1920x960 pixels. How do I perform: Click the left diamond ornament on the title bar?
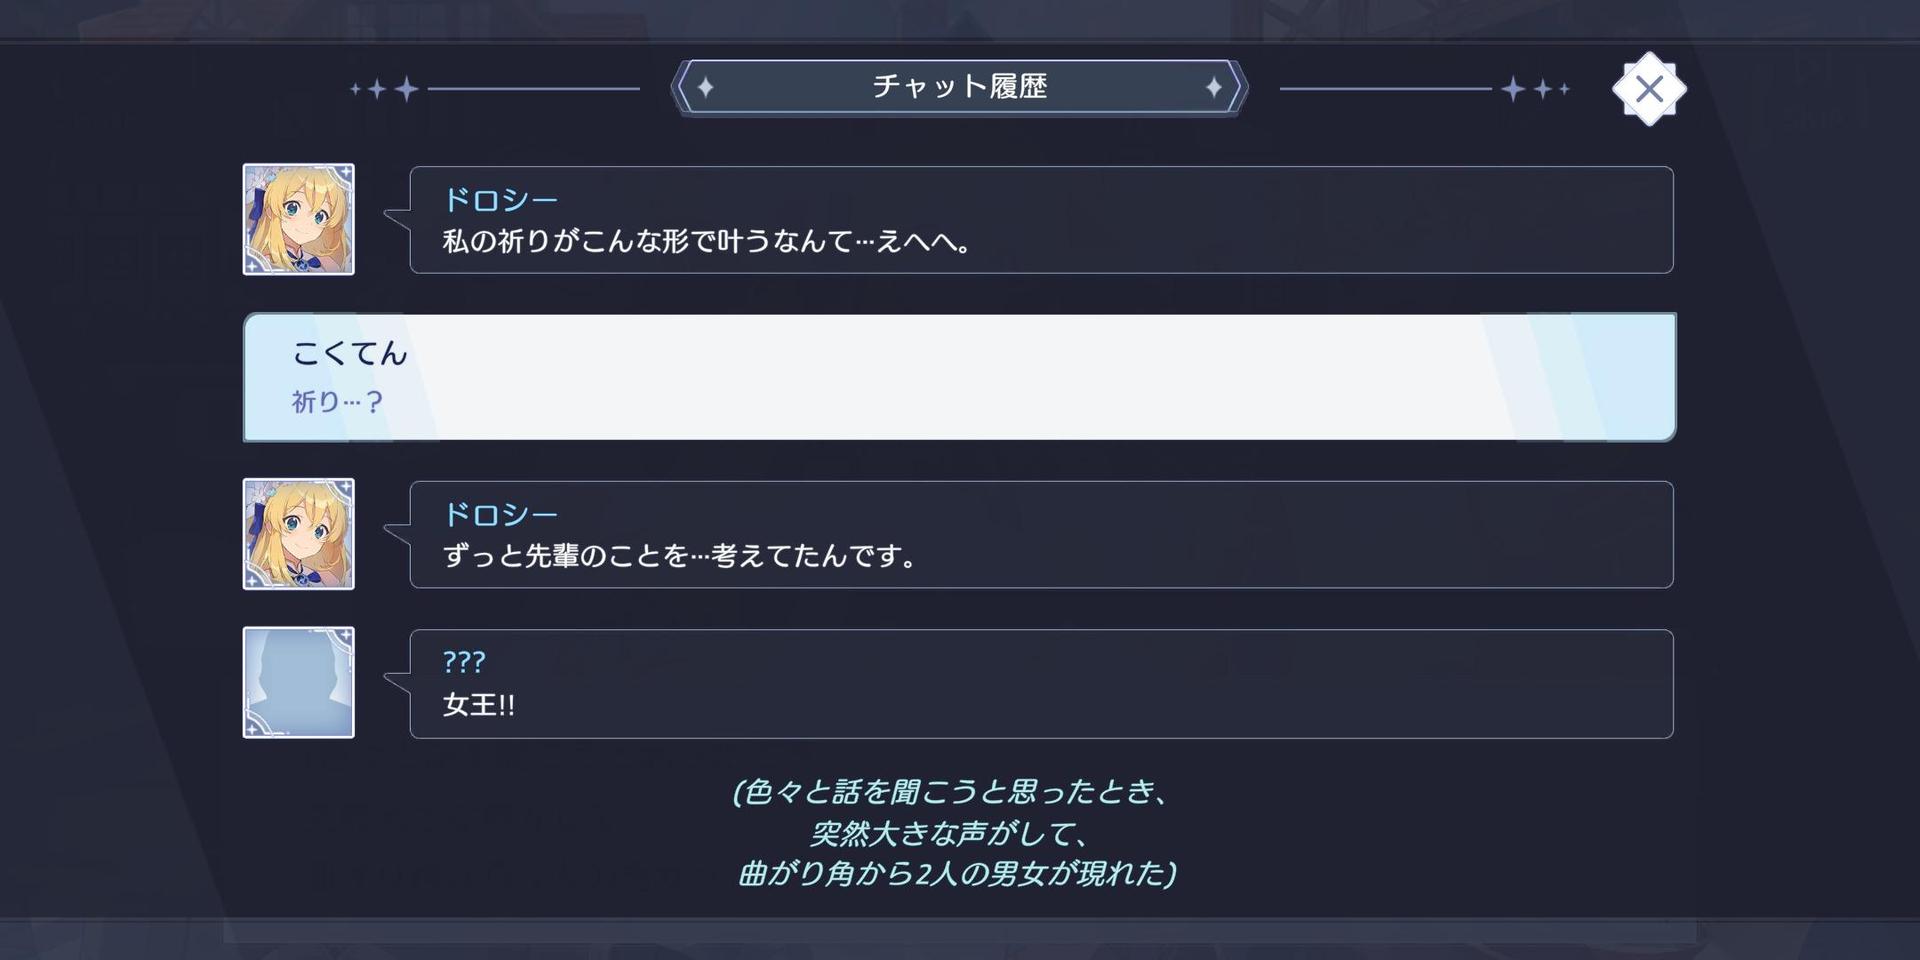705,88
